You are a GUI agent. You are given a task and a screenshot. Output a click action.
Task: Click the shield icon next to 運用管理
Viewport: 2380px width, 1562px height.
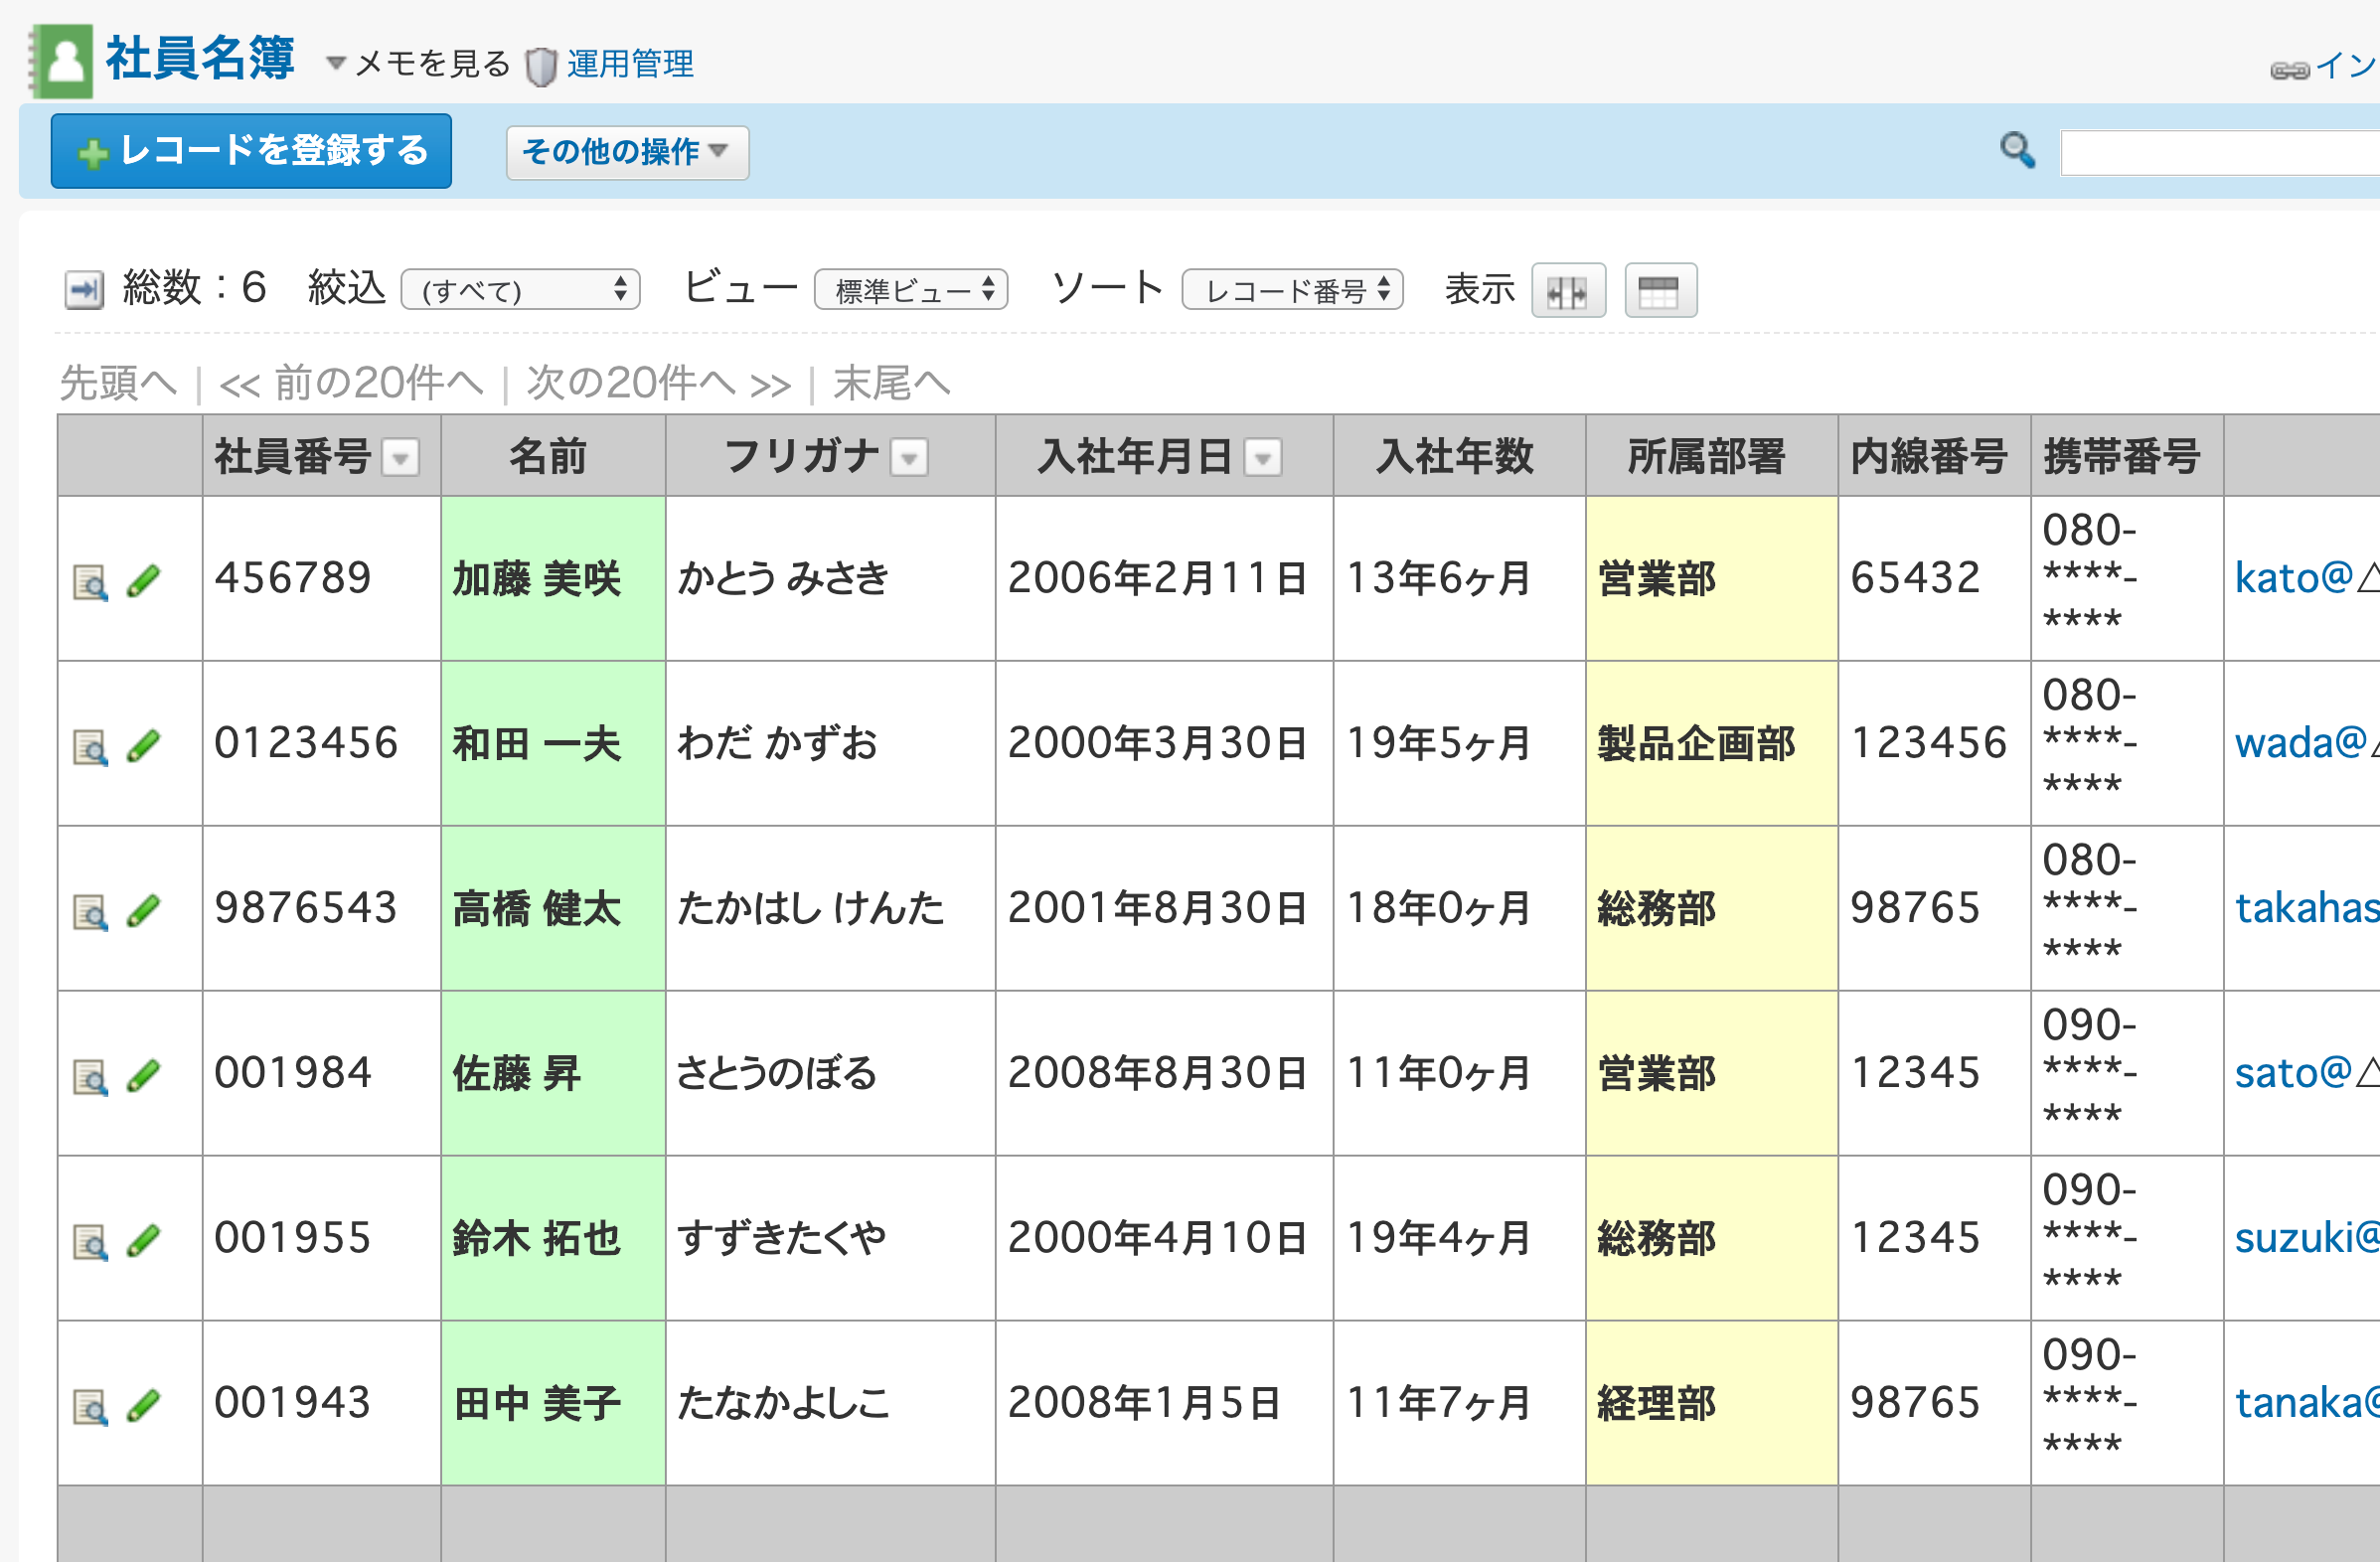pyautogui.click(x=541, y=67)
